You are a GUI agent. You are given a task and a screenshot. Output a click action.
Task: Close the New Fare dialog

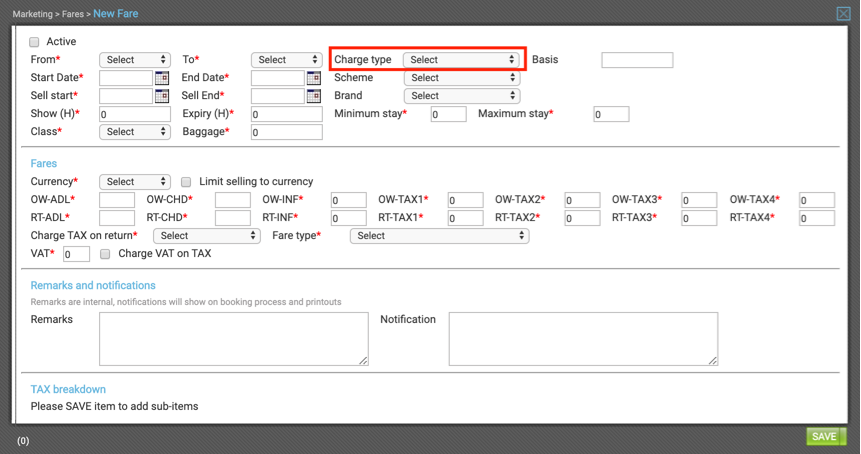point(843,13)
